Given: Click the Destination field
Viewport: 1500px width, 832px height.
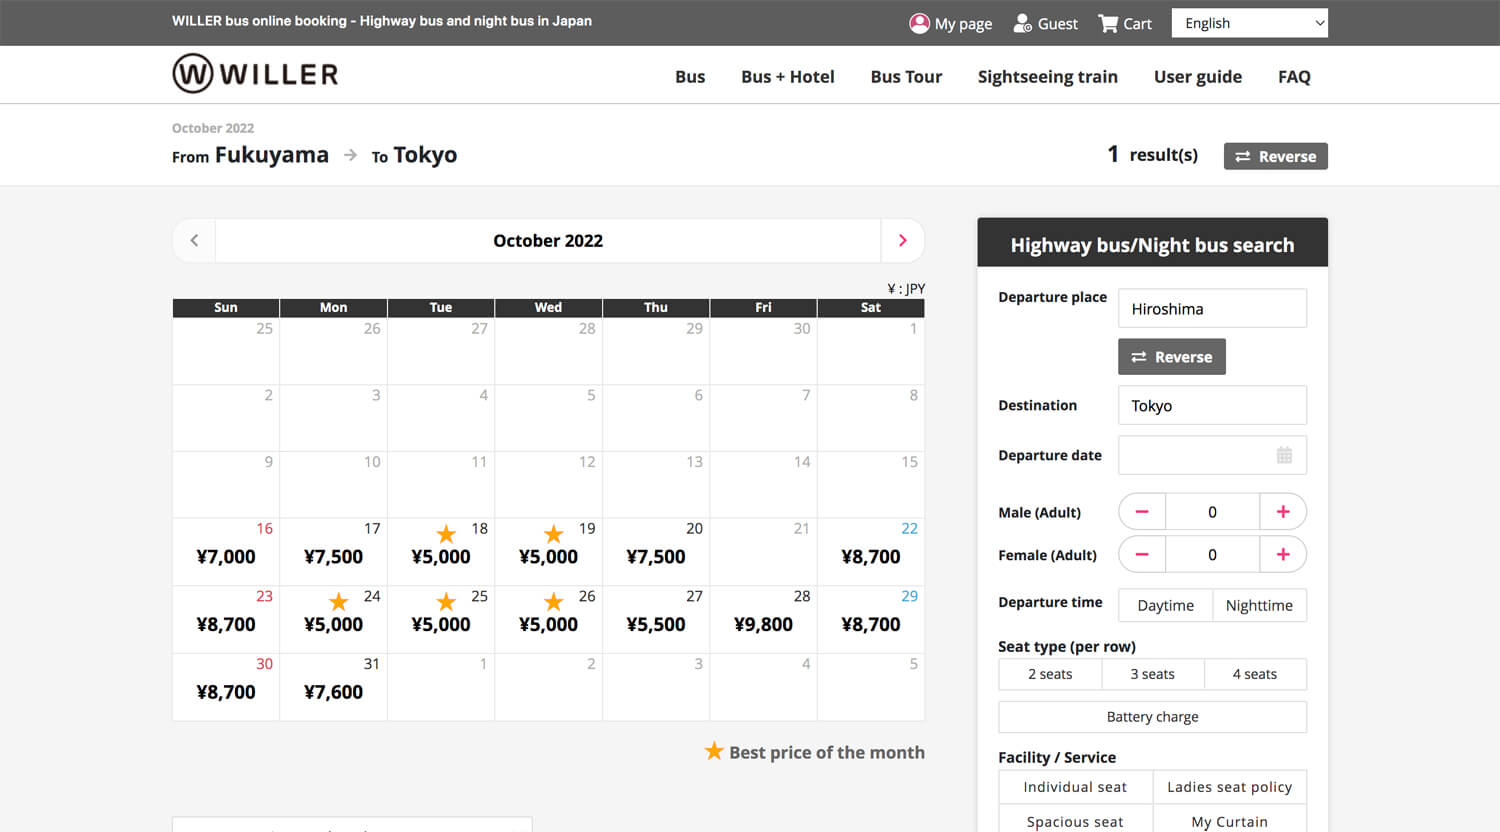Looking at the screenshot, I should 1212,405.
